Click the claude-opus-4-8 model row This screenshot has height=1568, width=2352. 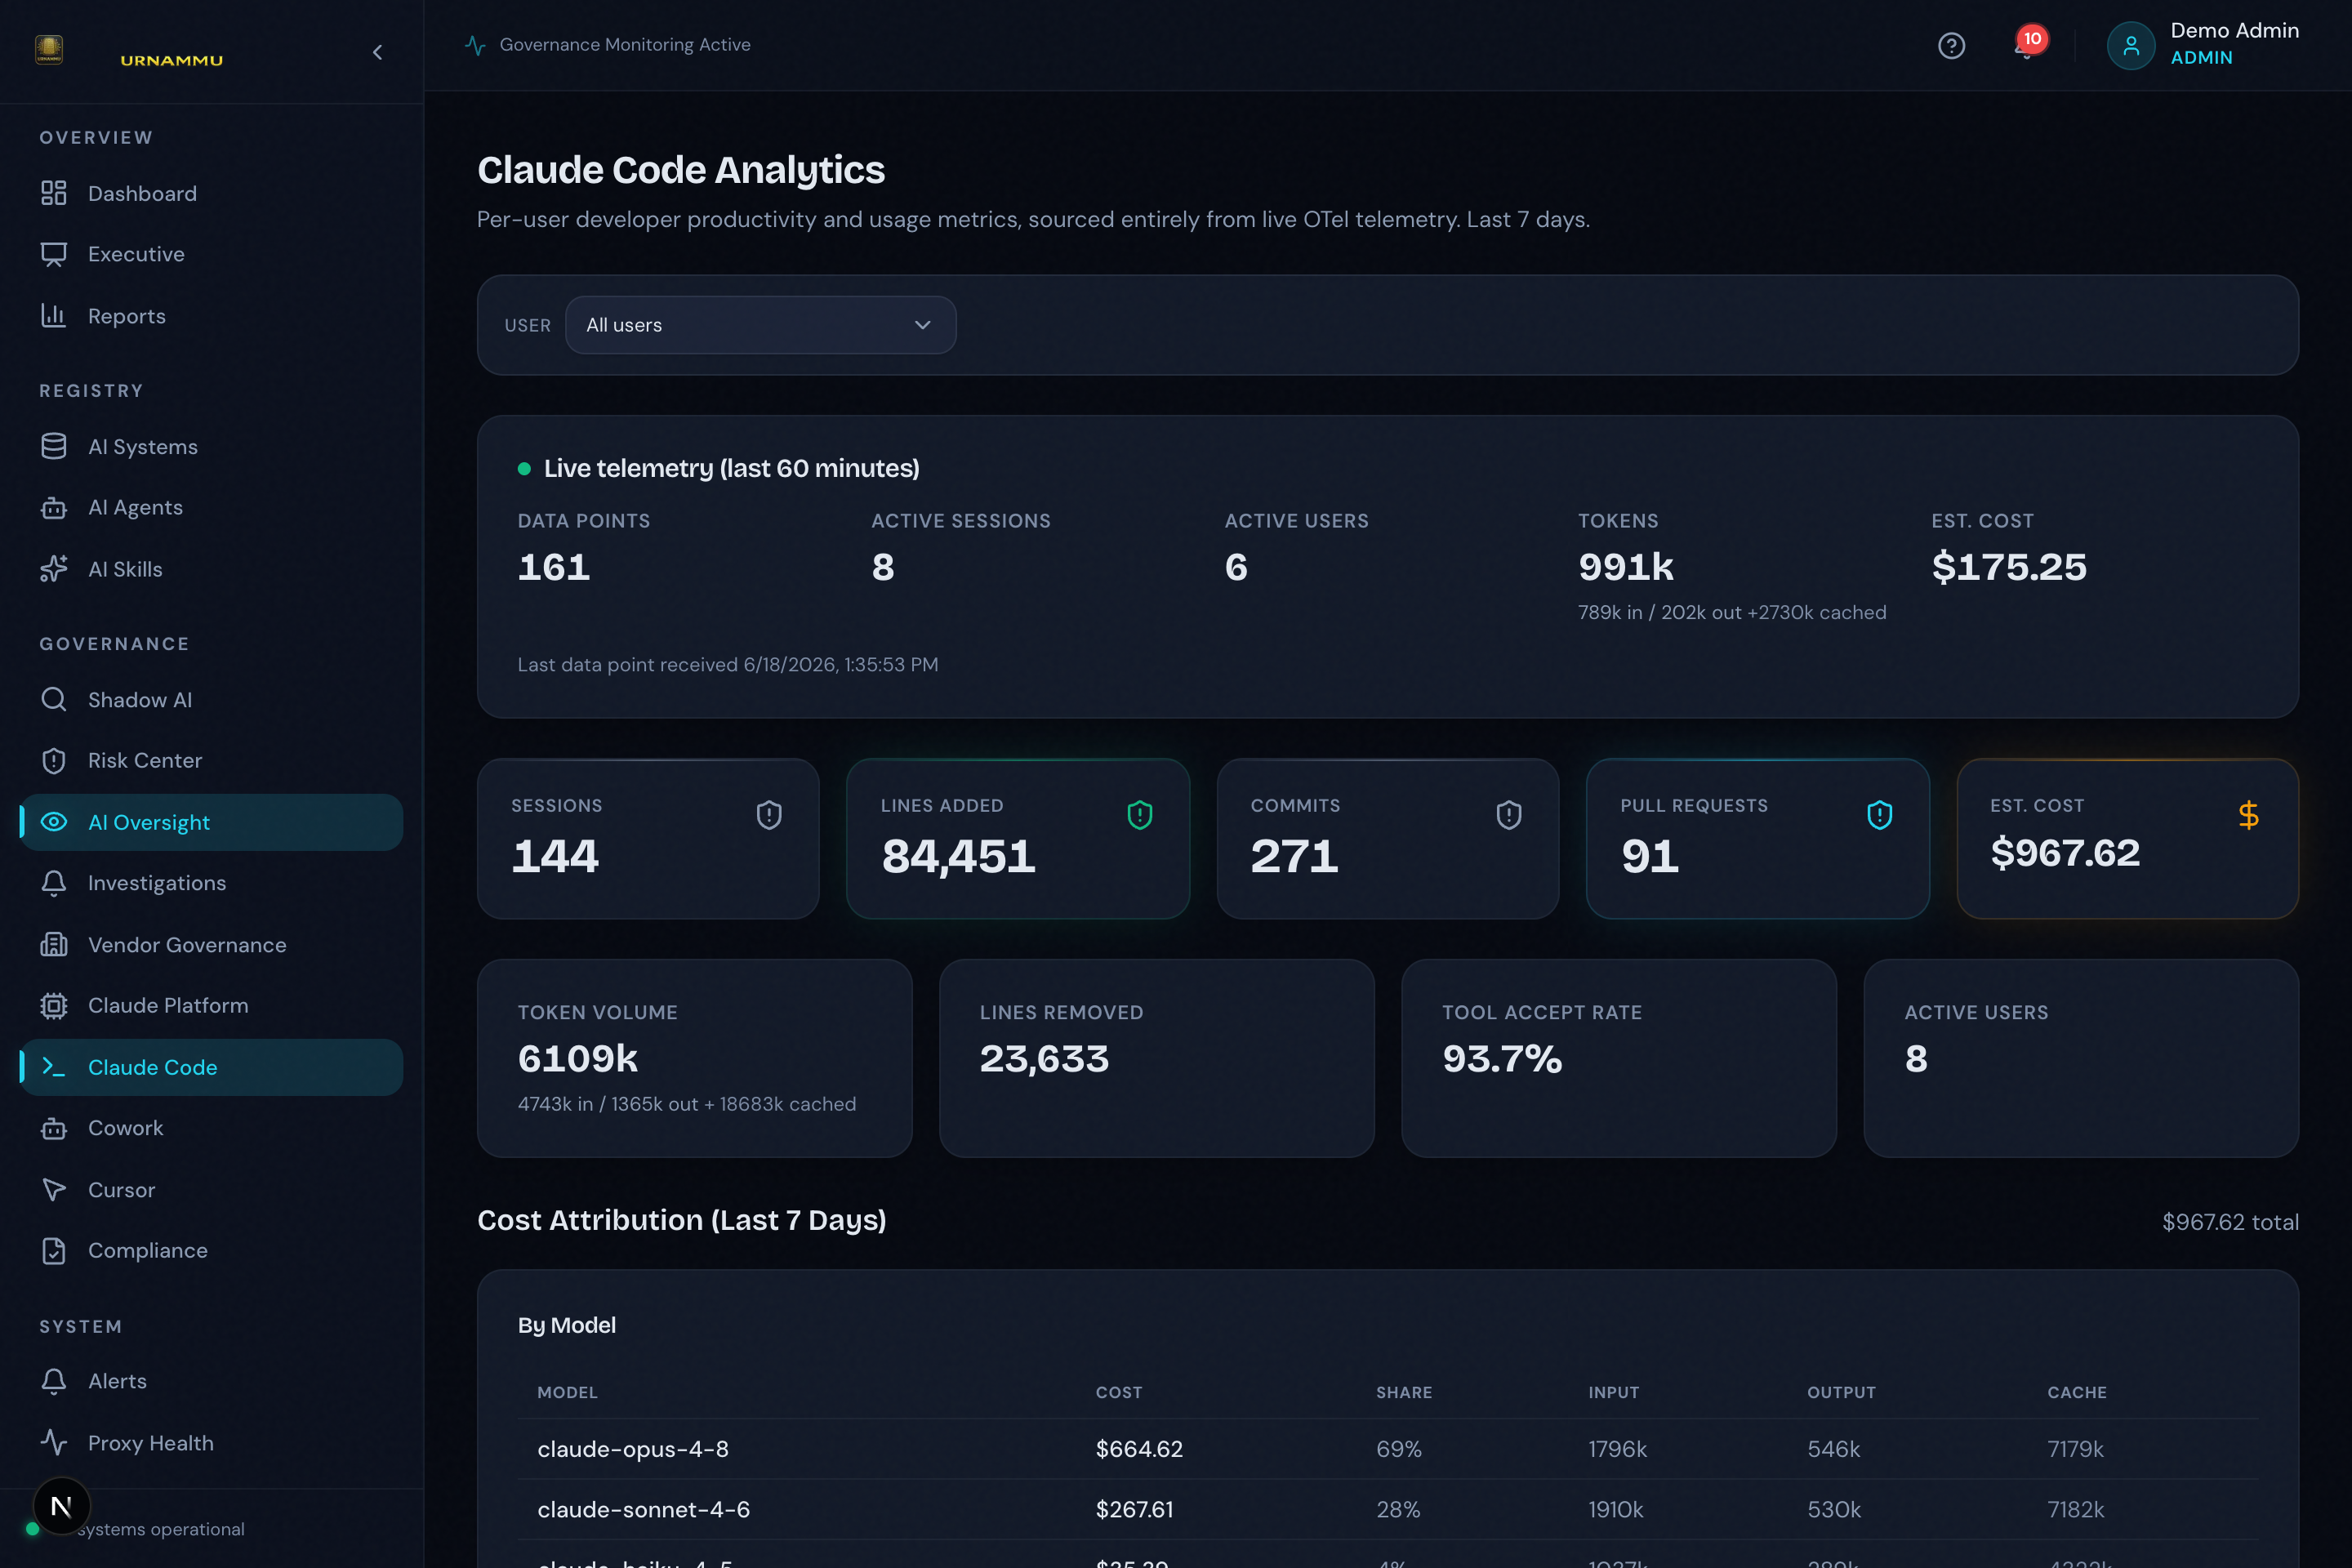(x=1387, y=1449)
